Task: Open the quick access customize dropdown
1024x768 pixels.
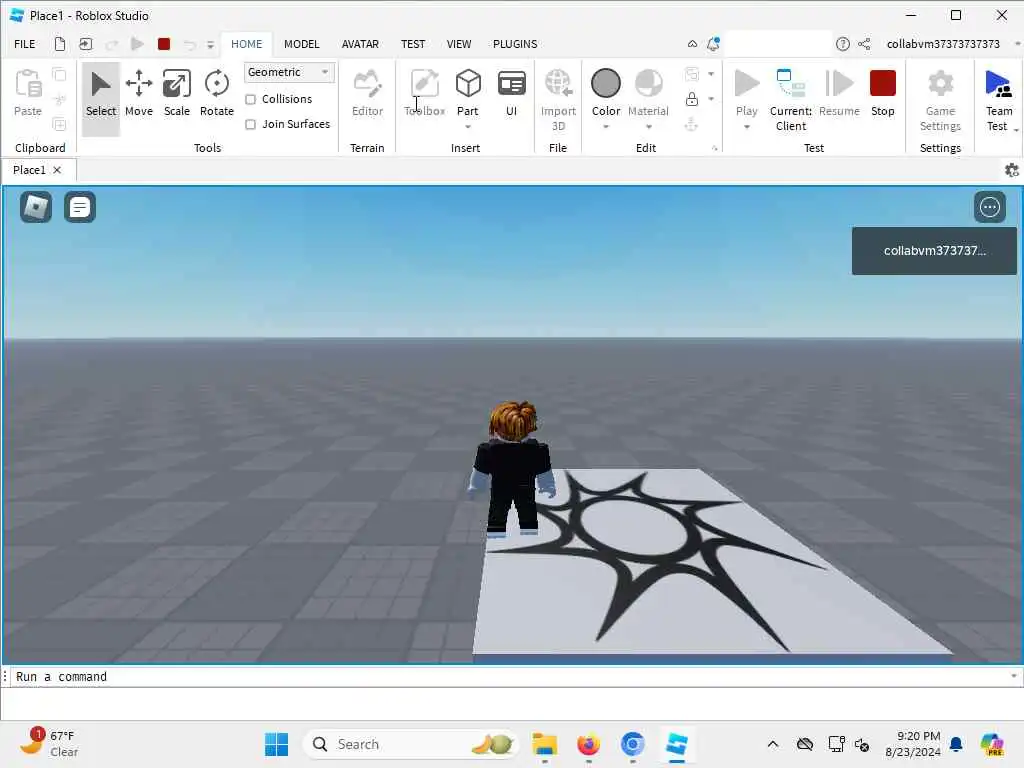Action: 210,44
